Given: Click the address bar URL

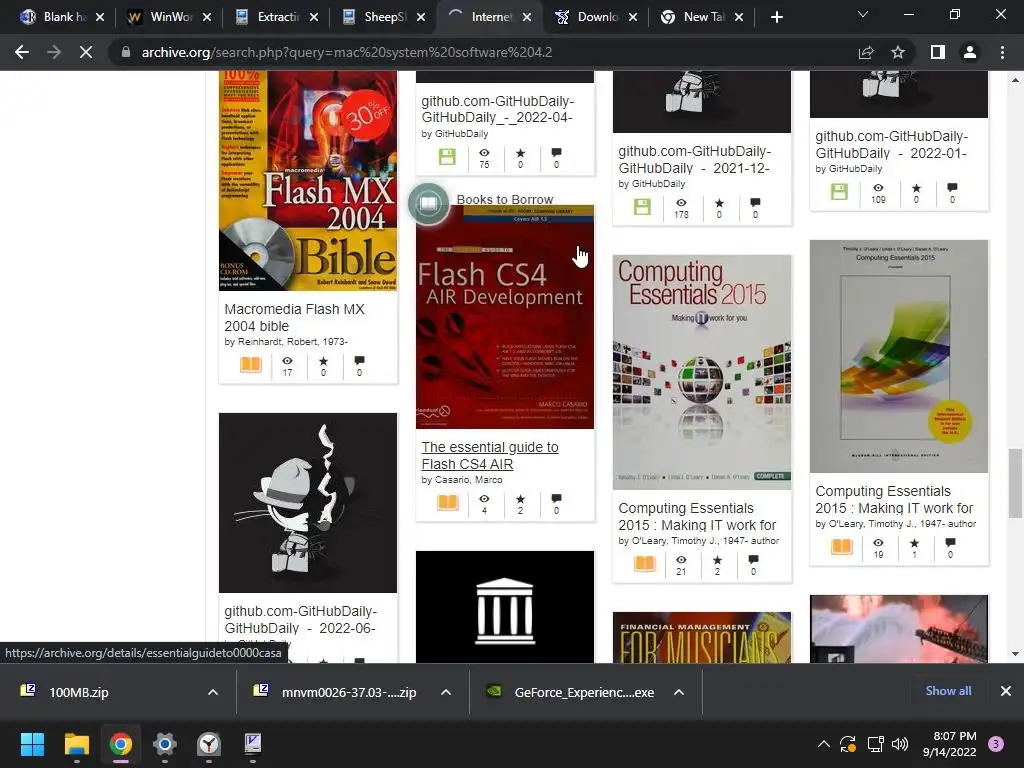Looking at the screenshot, I should [x=347, y=52].
